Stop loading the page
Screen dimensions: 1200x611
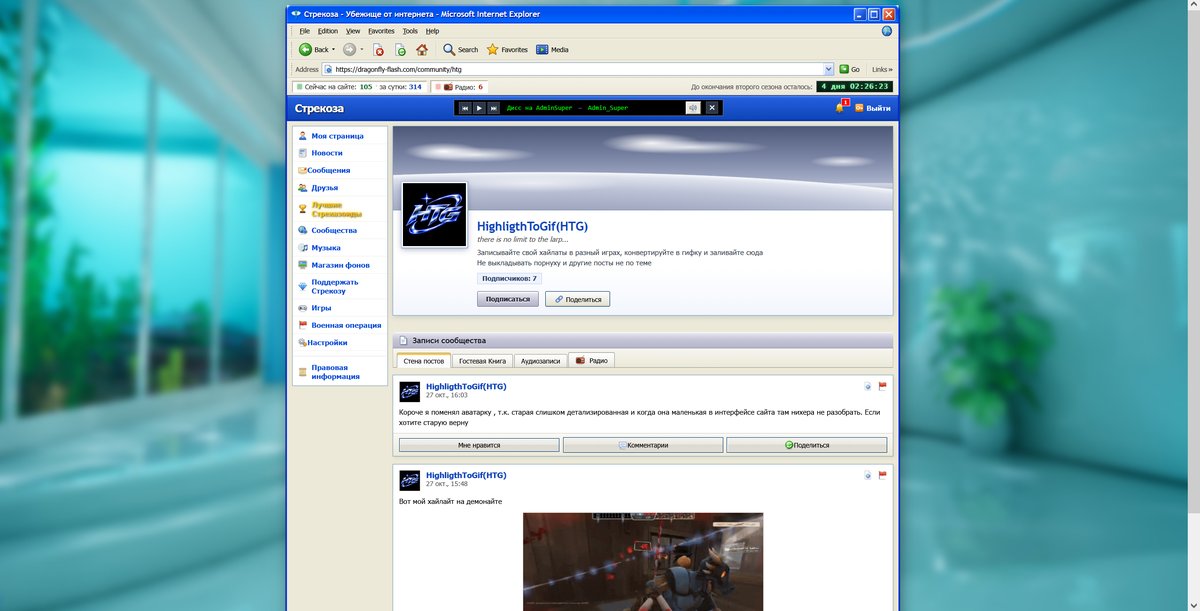coord(379,49)
